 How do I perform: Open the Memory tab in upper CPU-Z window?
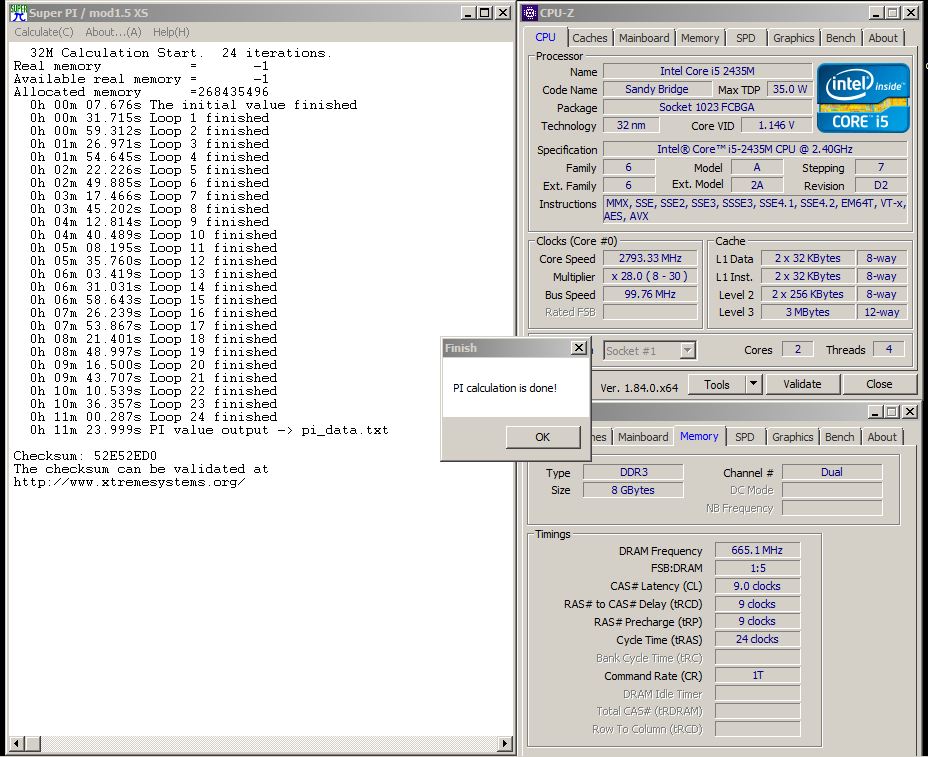coord(700,38)
